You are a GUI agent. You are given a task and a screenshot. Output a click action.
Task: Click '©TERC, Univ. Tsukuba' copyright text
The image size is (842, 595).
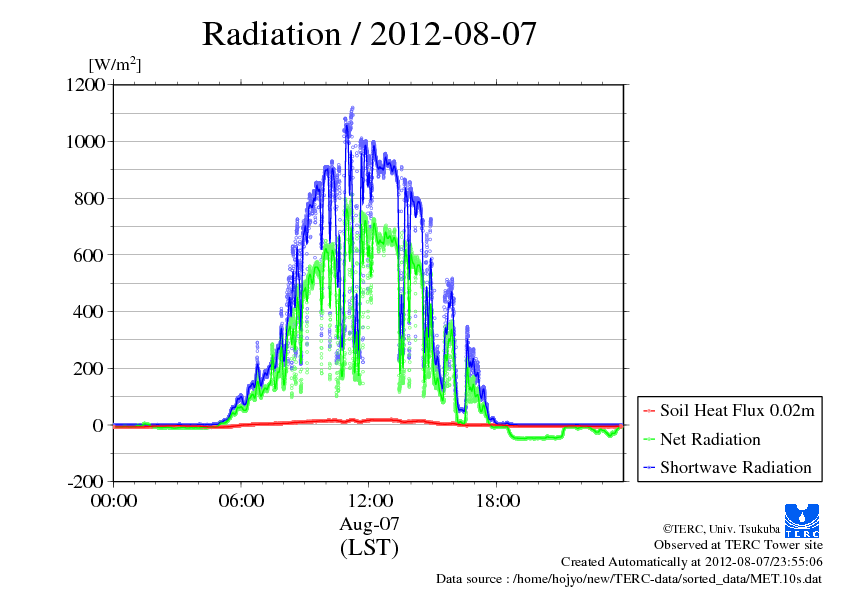click(x=721, y=529)
